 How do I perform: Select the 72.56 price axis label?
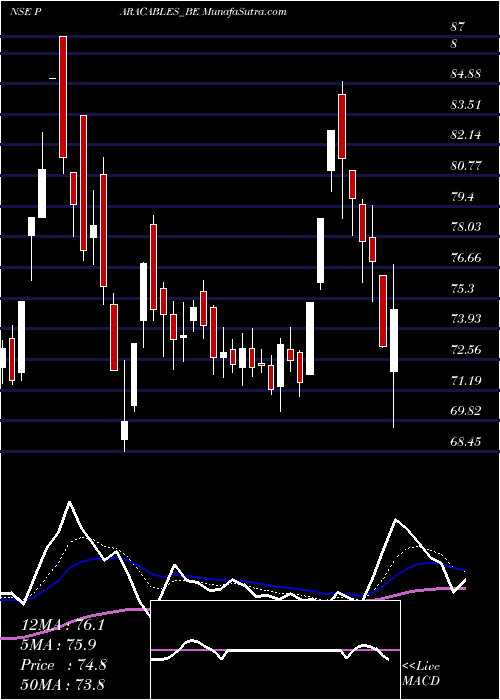coord(466,350)
